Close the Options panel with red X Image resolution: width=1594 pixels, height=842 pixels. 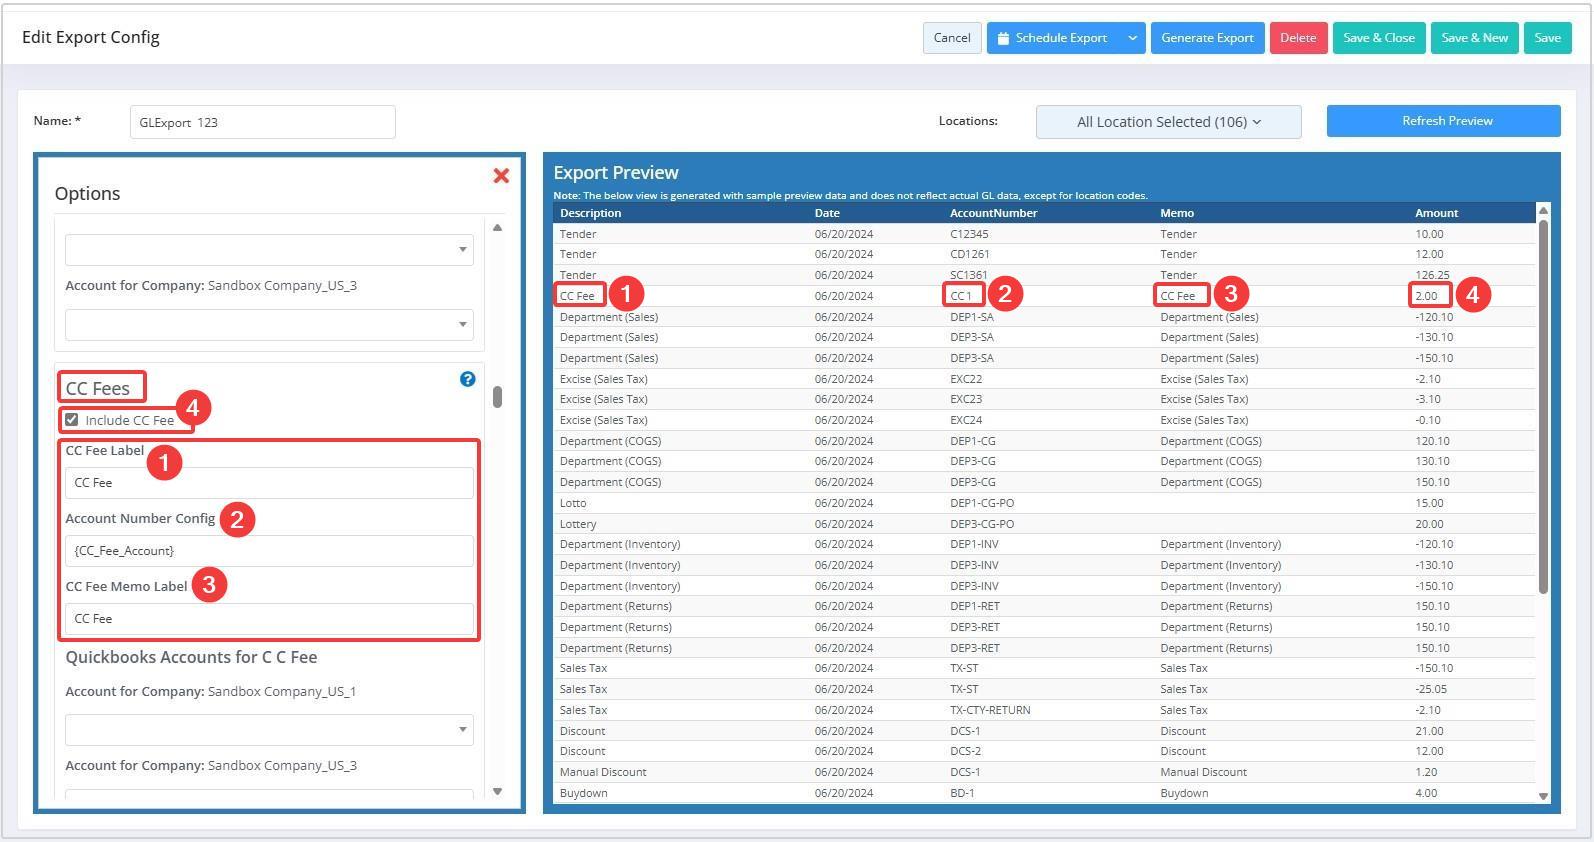click(501, 176)
